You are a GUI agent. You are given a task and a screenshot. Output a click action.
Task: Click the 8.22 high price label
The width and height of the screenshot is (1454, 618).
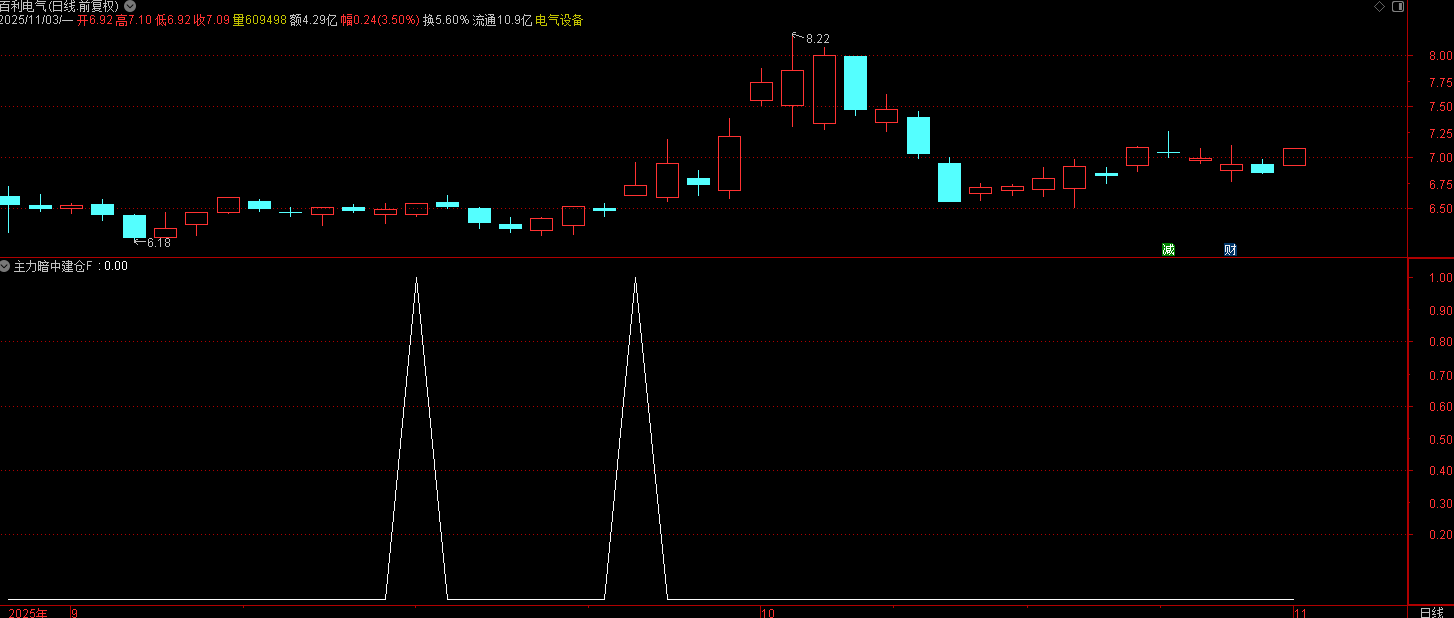click(x=817, y=40)
